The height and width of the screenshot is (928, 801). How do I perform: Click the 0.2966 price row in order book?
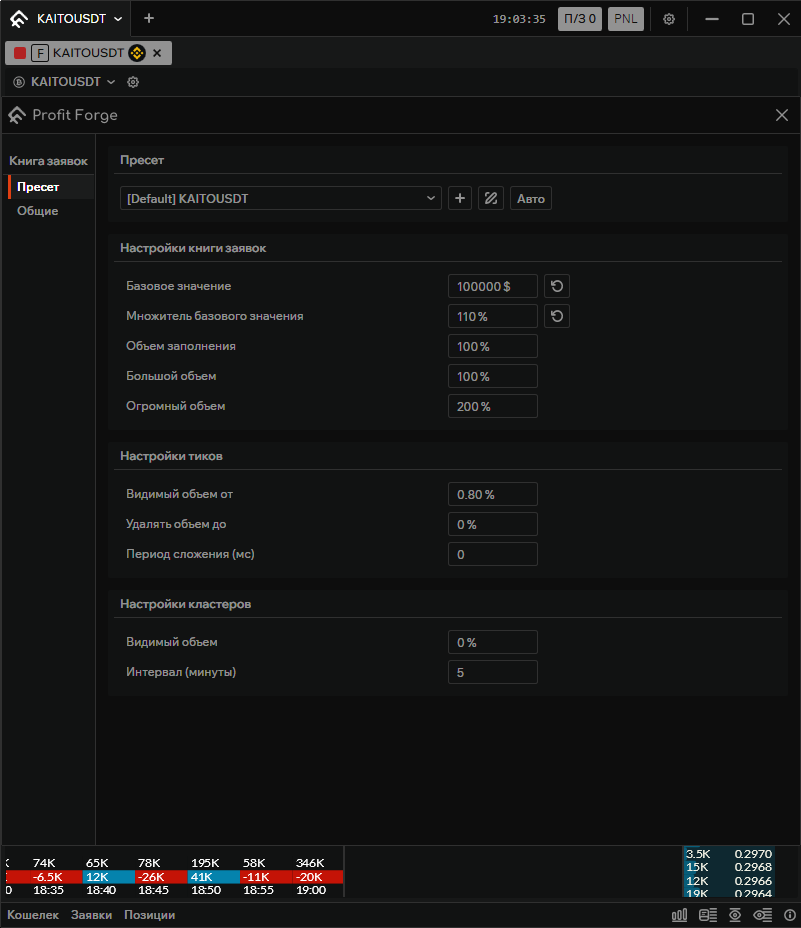(x=729, y=881)
